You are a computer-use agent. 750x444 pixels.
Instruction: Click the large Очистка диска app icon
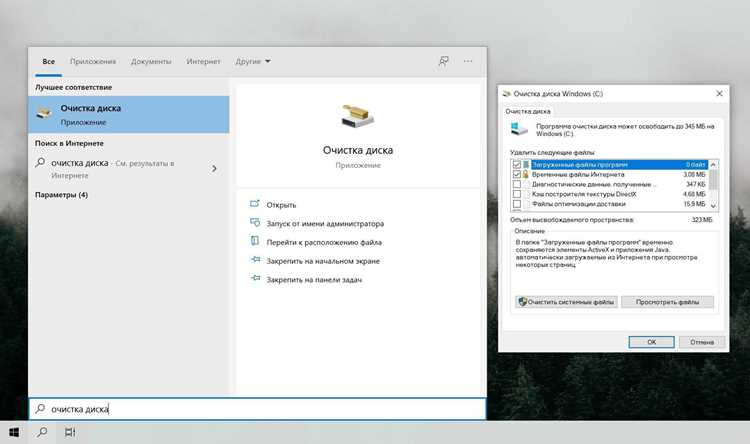coord(357,115)
